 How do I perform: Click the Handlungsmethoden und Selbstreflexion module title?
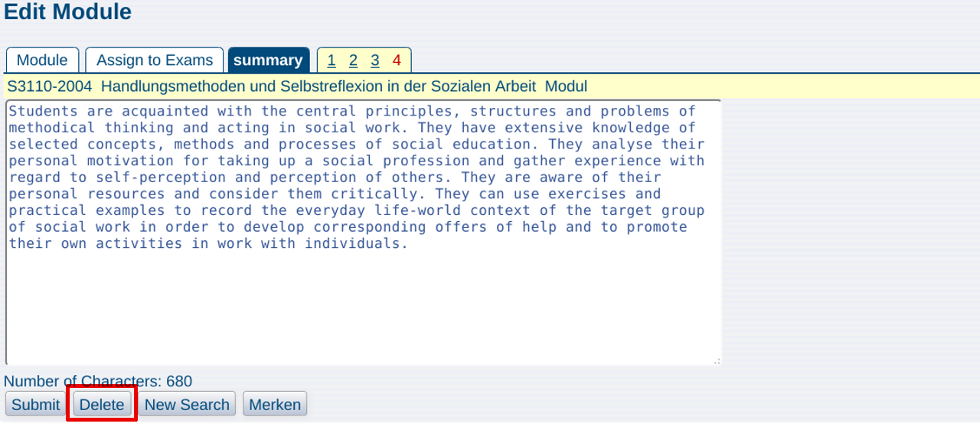(318, 86)
